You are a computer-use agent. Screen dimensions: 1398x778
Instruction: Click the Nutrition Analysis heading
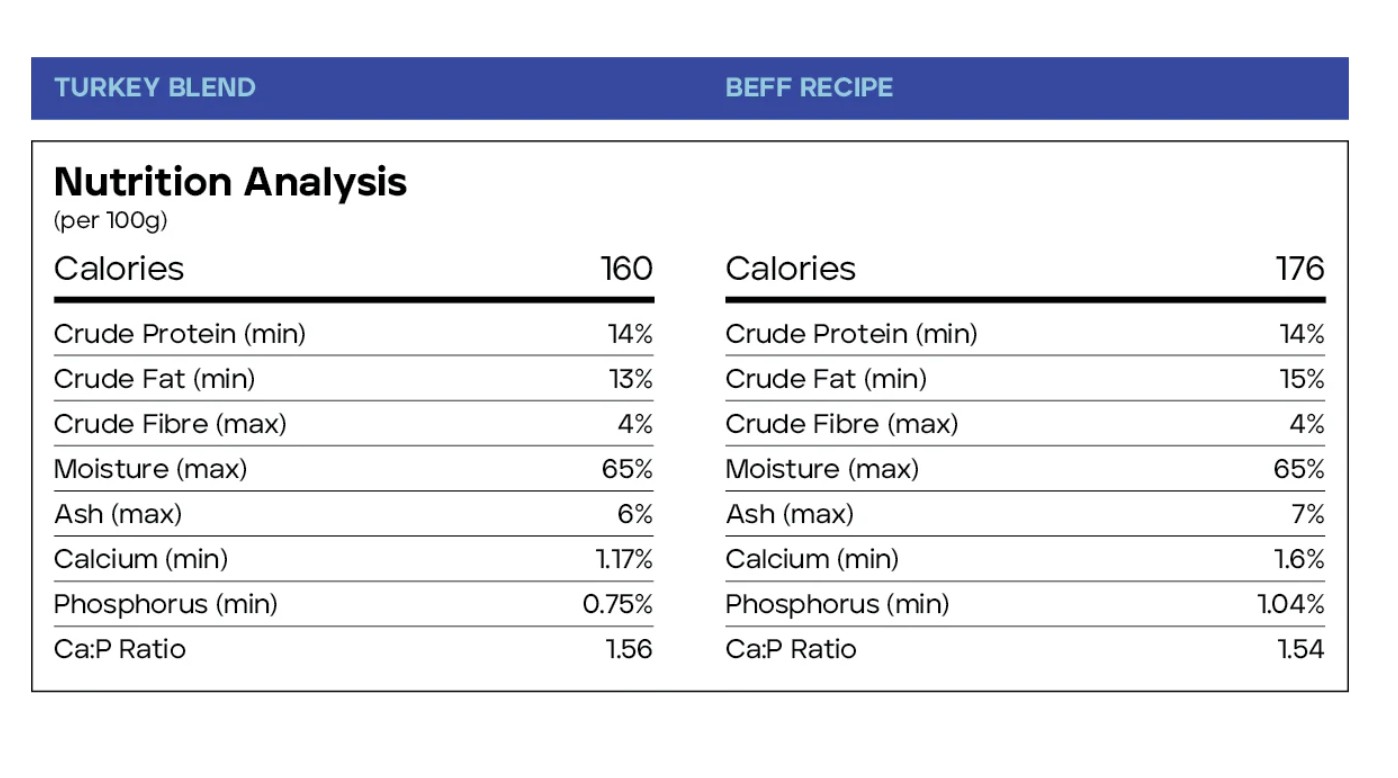click(230, 182)
